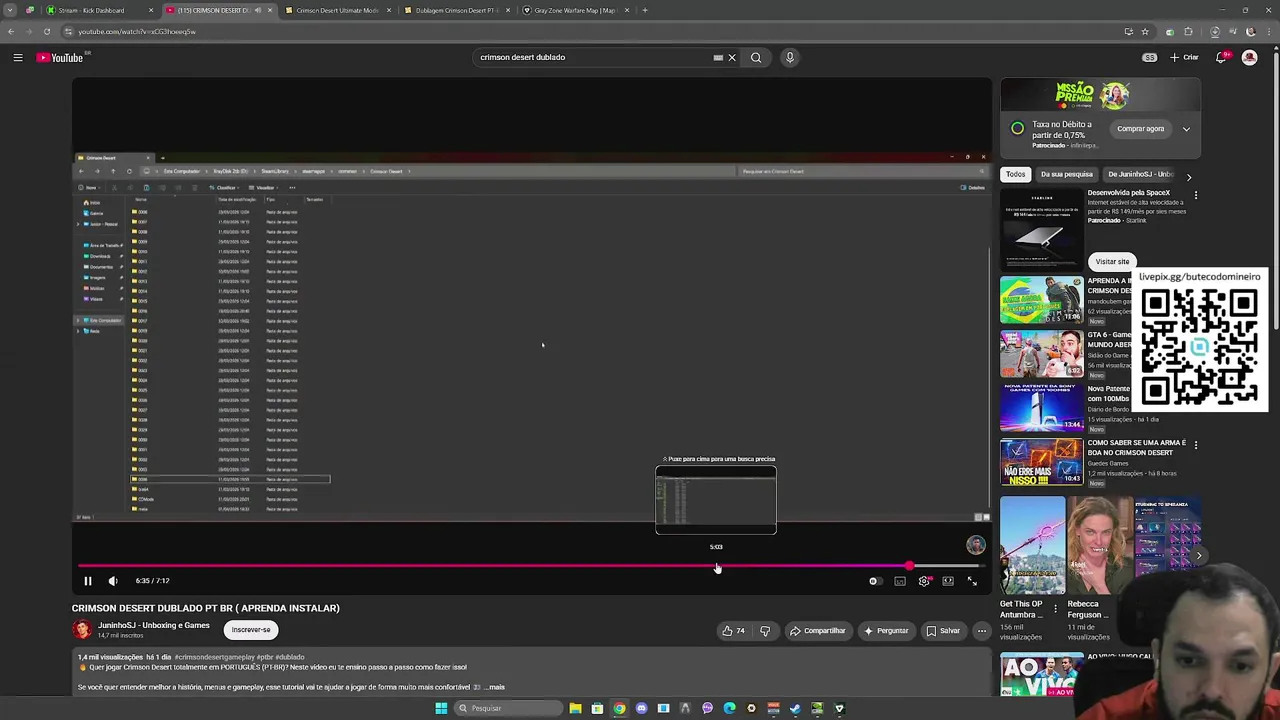The width and height of the screenshot is (1280, 720).
Task: Open a new browser tab
Action: [x=645, y=10]
